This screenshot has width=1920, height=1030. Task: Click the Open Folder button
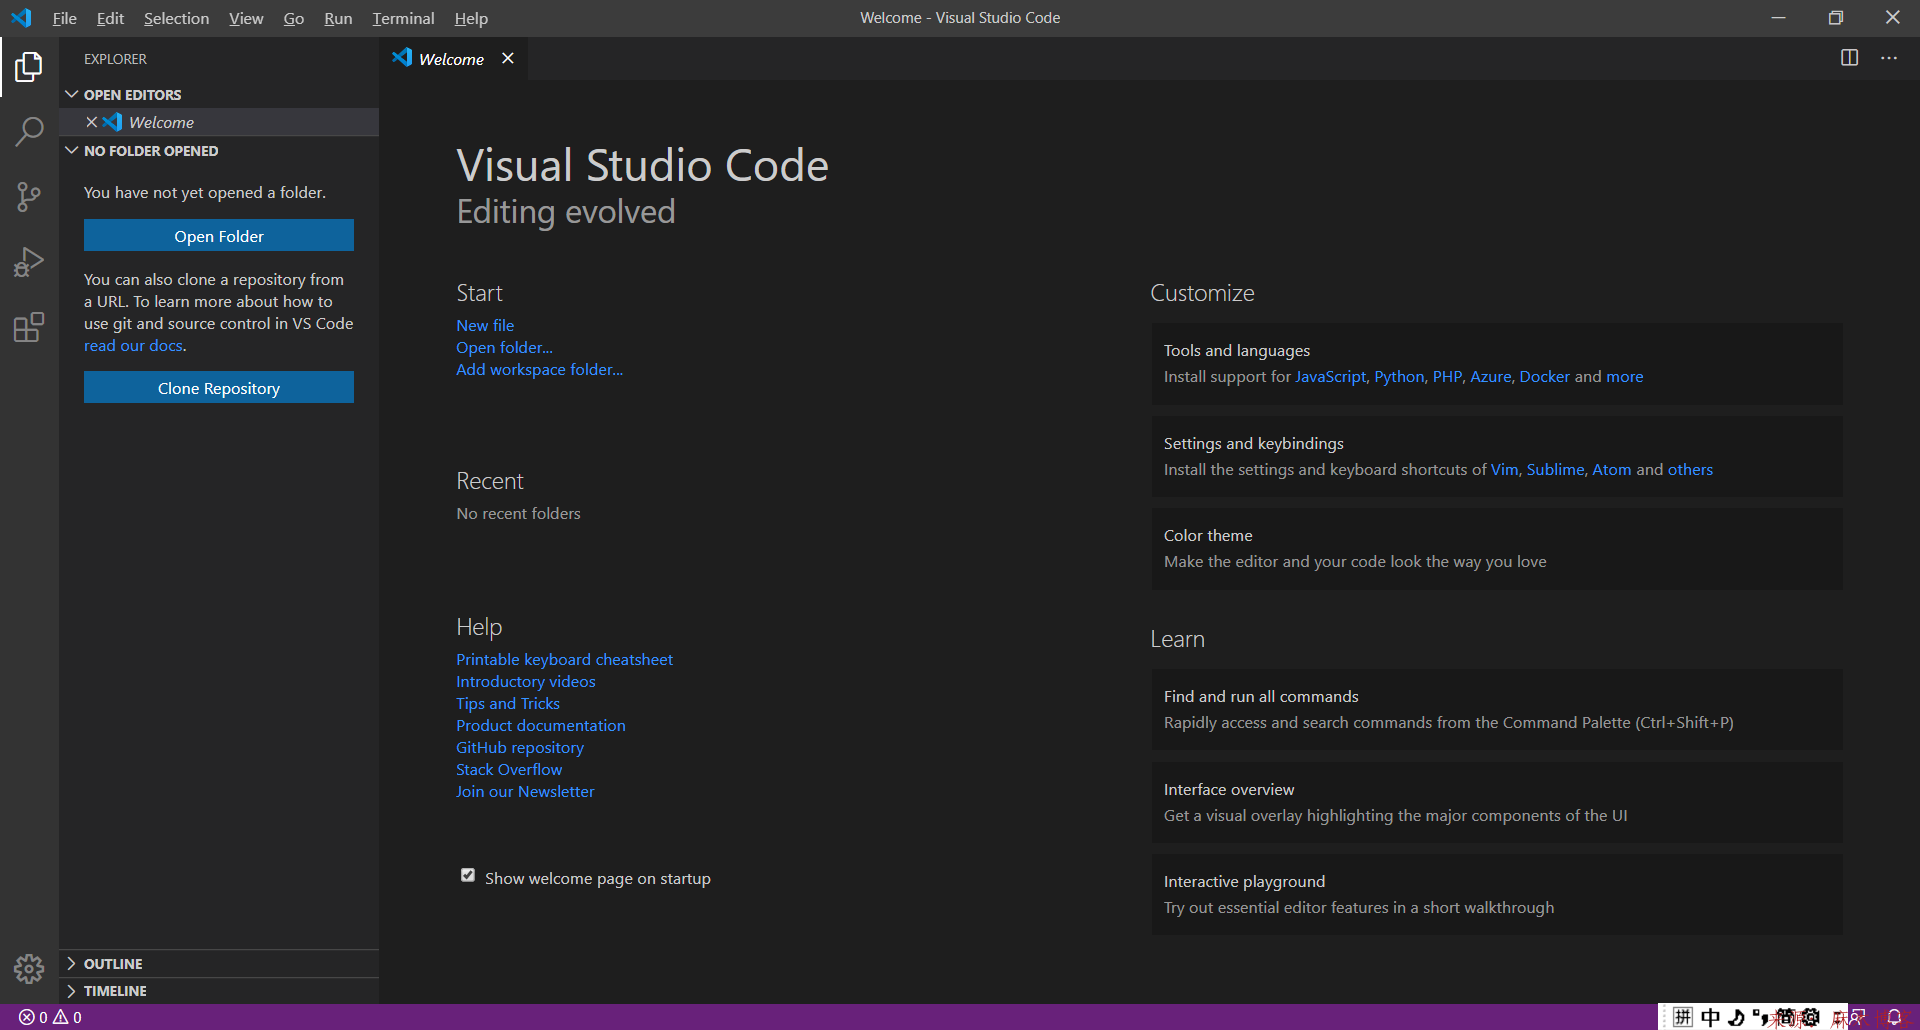click(x=218, y=236)
